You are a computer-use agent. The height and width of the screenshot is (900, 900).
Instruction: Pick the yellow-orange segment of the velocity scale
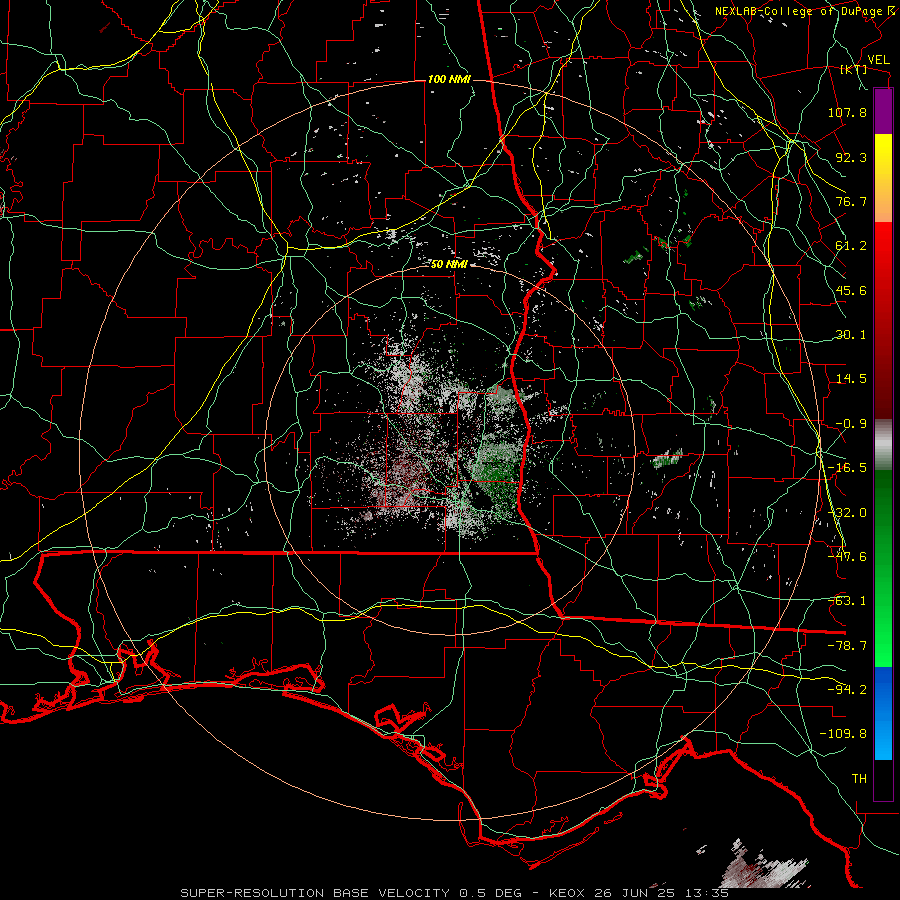[x=883, y=178]
